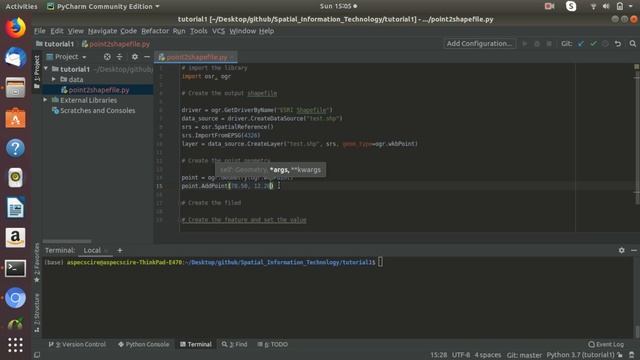Click the Debug toolbar icon
Screen dimensions: 640x360
point(537,44)
